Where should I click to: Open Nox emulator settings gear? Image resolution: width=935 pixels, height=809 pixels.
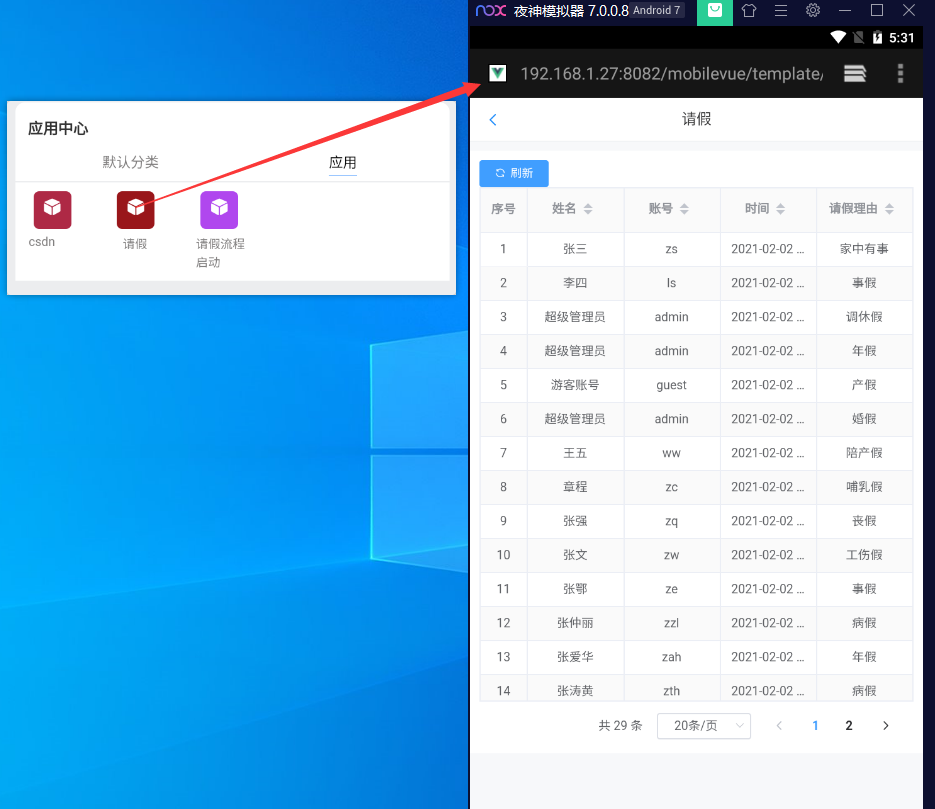813,11
